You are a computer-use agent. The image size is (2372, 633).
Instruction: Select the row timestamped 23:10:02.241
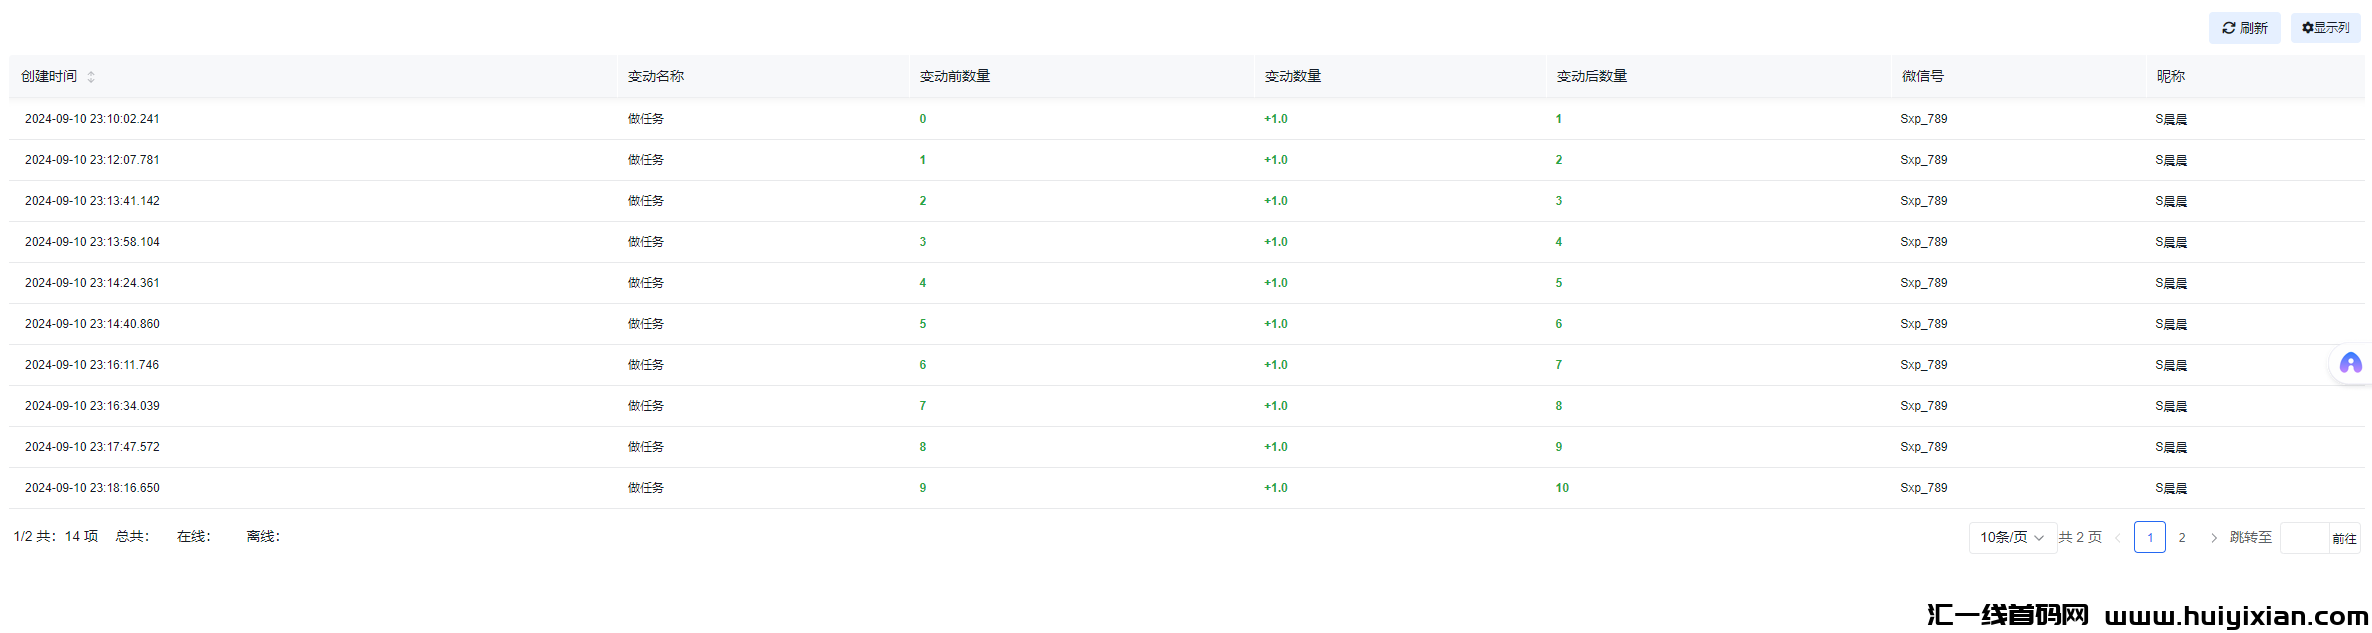tap(92, 119)
